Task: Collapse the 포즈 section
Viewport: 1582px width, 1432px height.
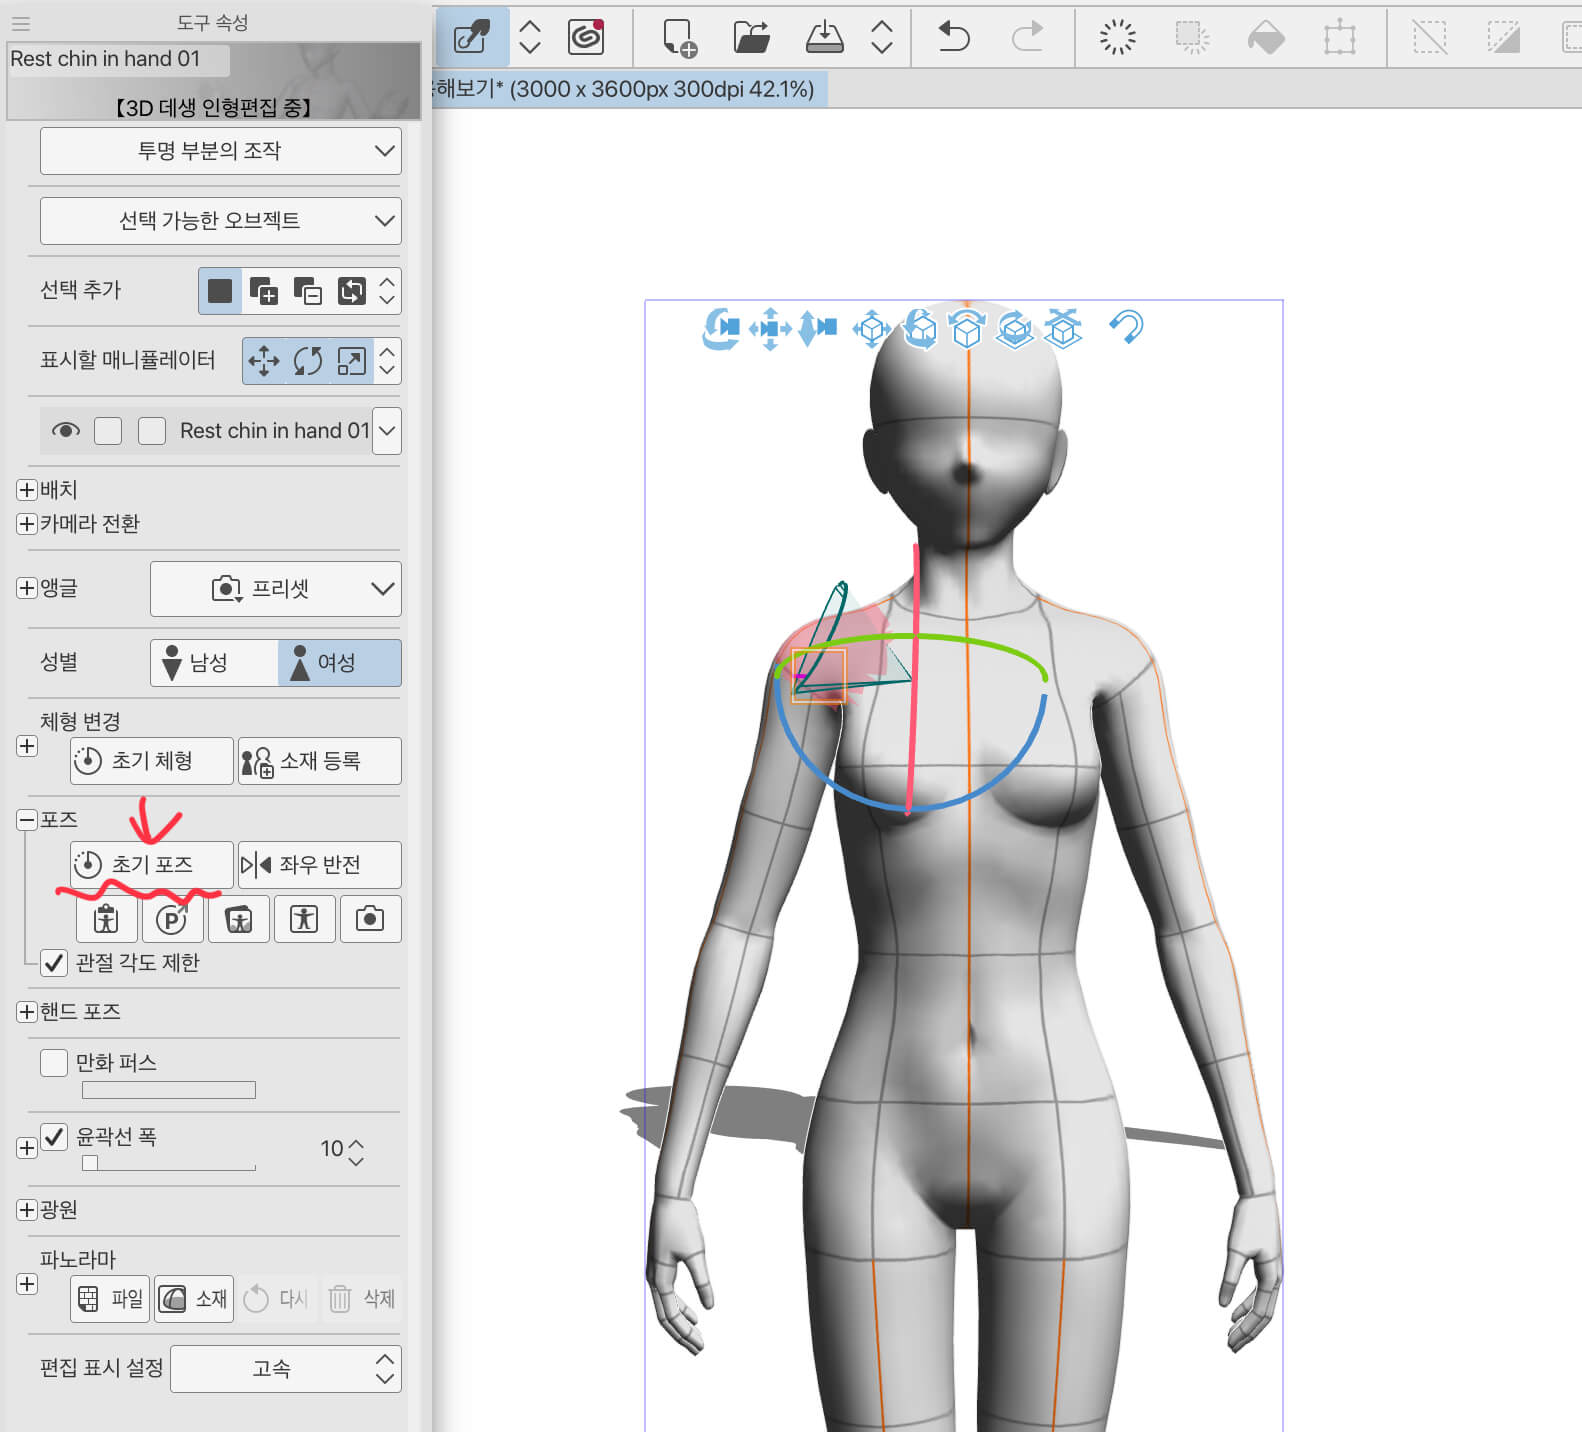Action: point(27,820)
